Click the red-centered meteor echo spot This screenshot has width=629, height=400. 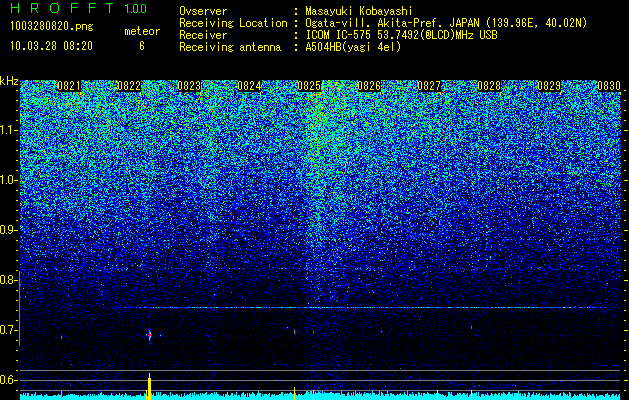click(x=150, y=335)
